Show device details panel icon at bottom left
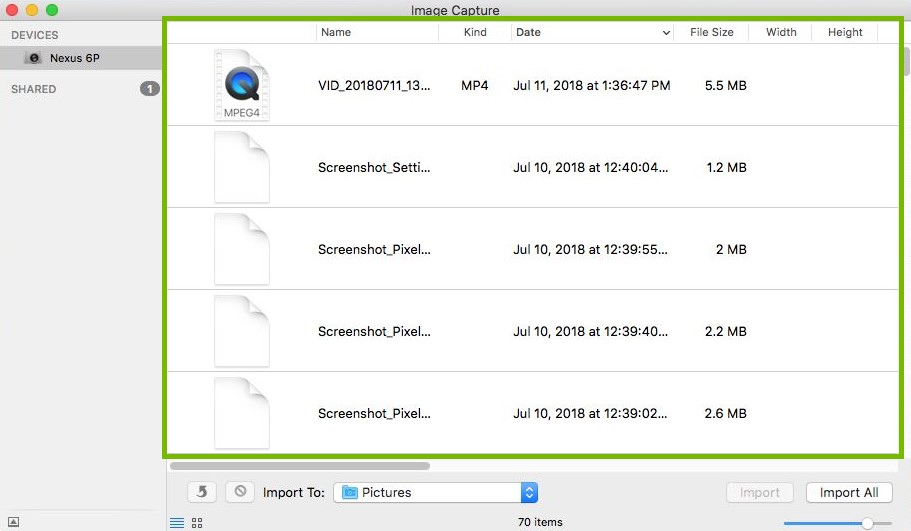Image resolution: width=911 pixels, height=531 pixels. point(13,522)
